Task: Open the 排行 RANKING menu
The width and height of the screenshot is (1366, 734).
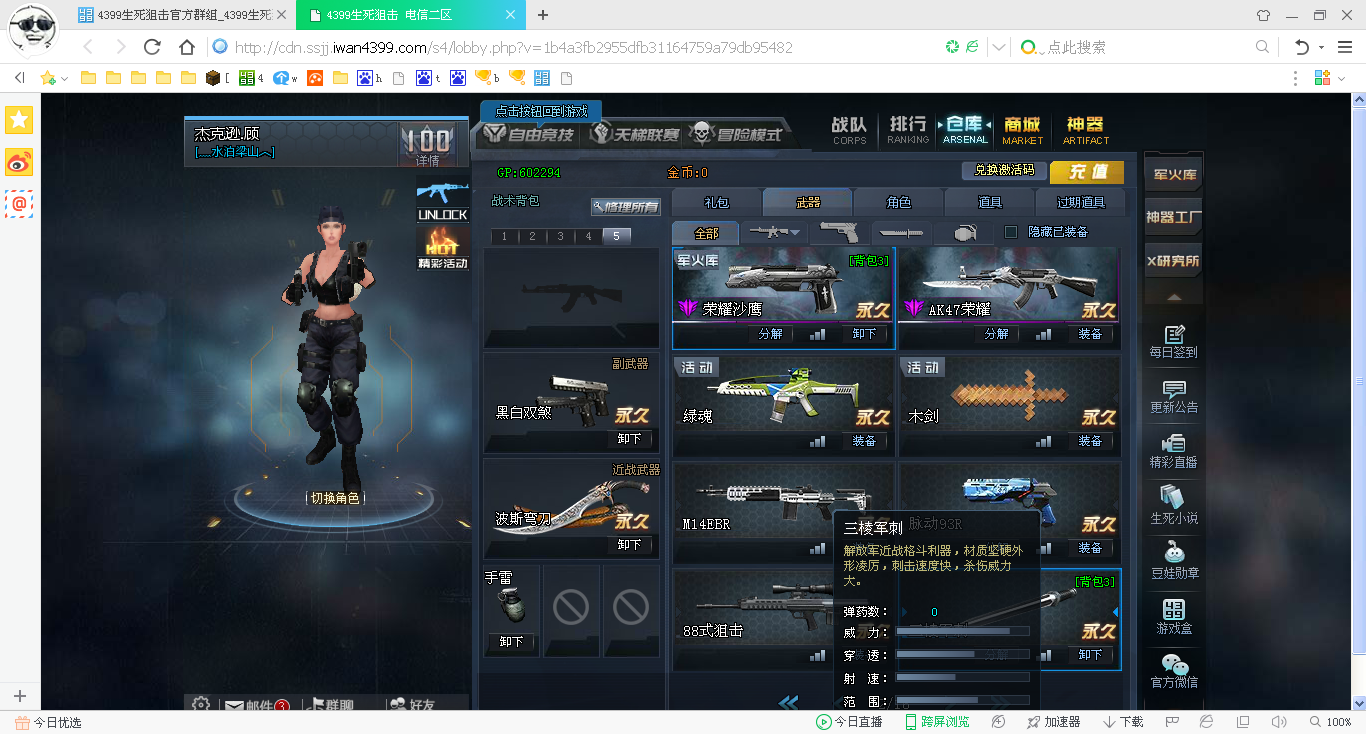Action: [908, 129]
